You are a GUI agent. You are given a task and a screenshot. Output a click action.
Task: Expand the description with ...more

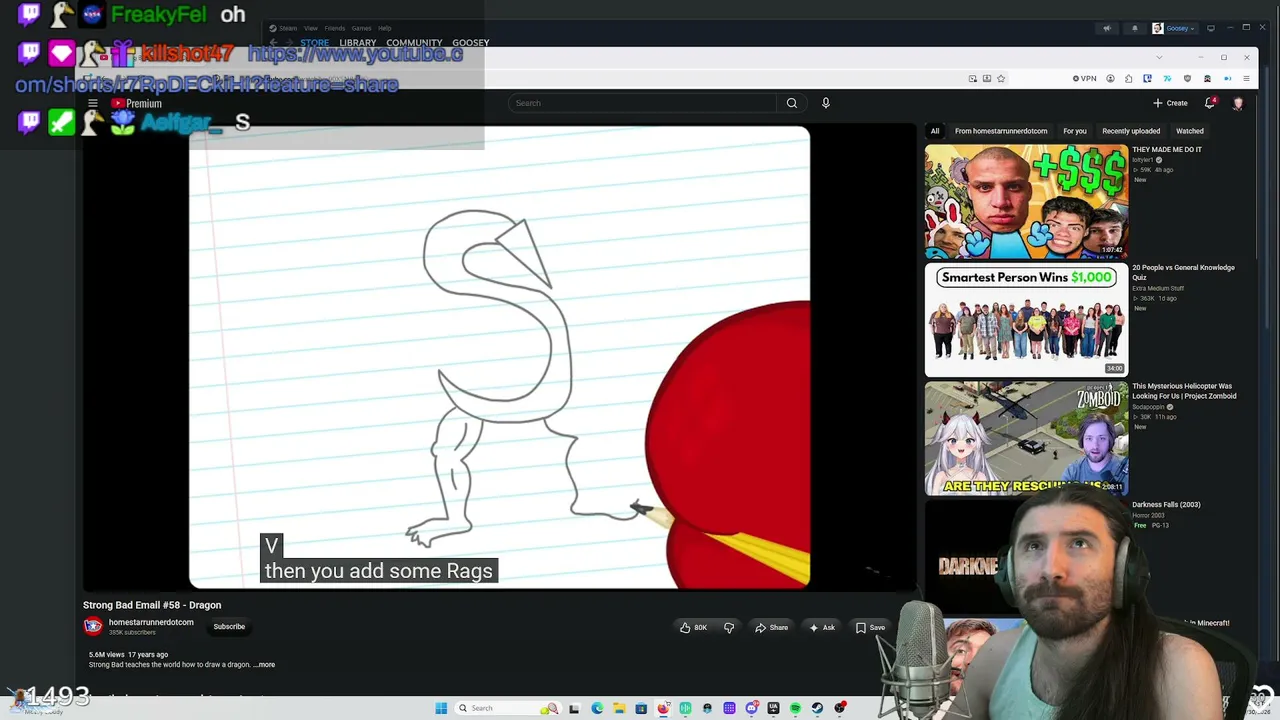point(264,665)
